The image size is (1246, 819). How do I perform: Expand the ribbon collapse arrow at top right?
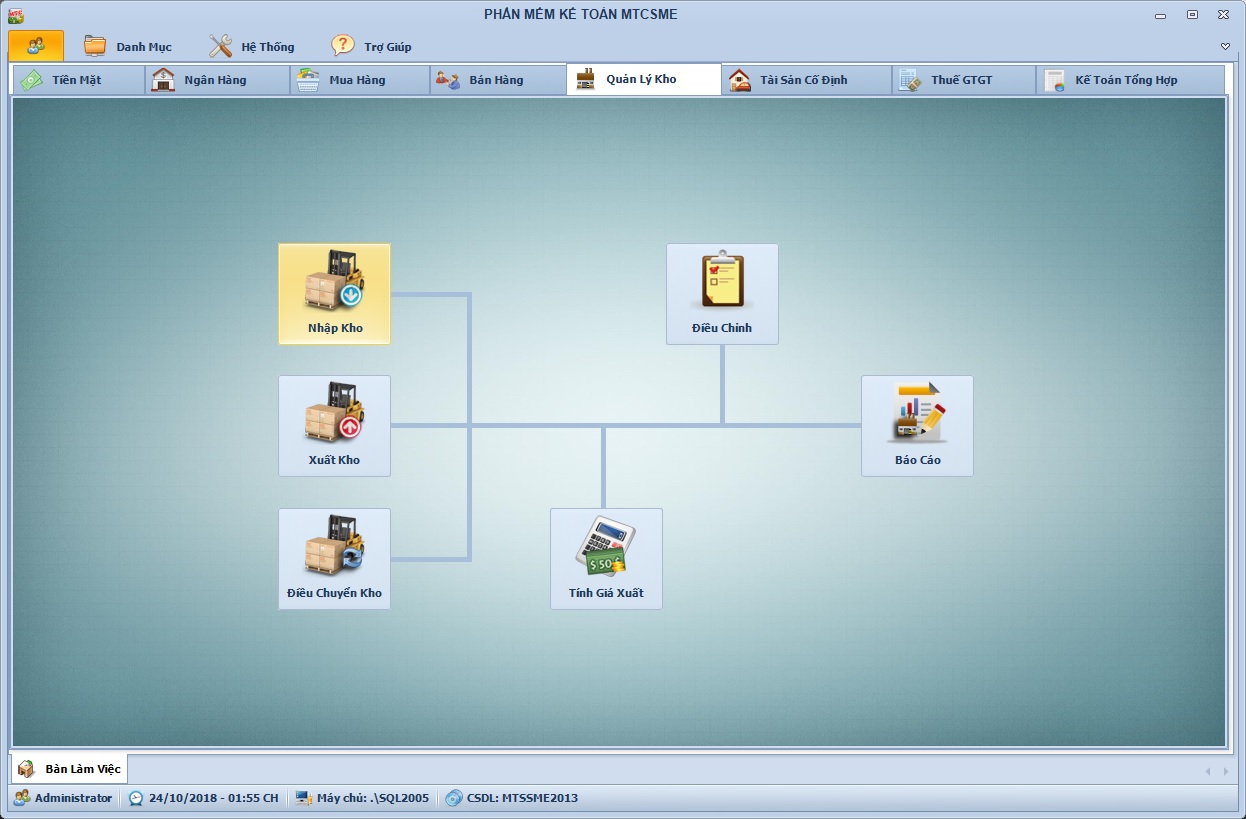1225,47
